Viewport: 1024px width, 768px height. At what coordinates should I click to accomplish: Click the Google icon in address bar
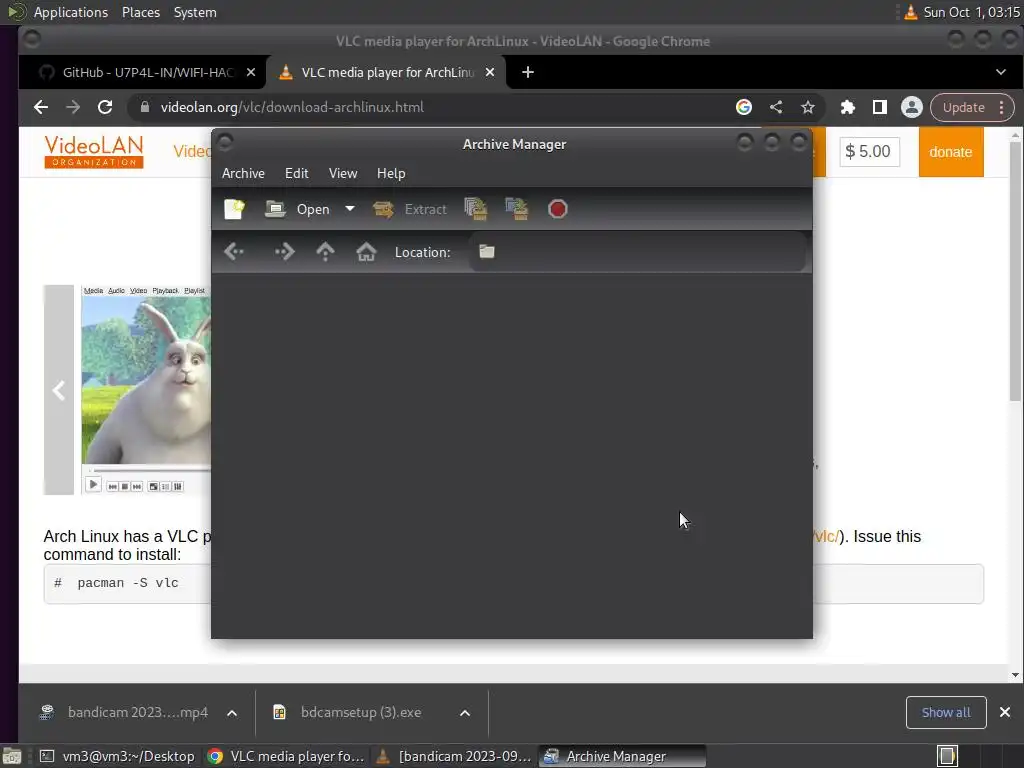click(744, 107)
